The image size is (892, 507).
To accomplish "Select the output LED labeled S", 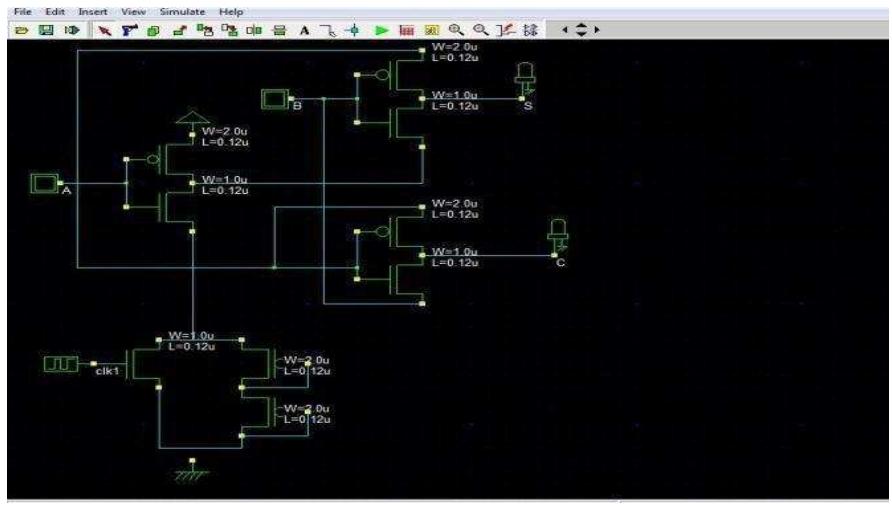I will click(525, 79).
